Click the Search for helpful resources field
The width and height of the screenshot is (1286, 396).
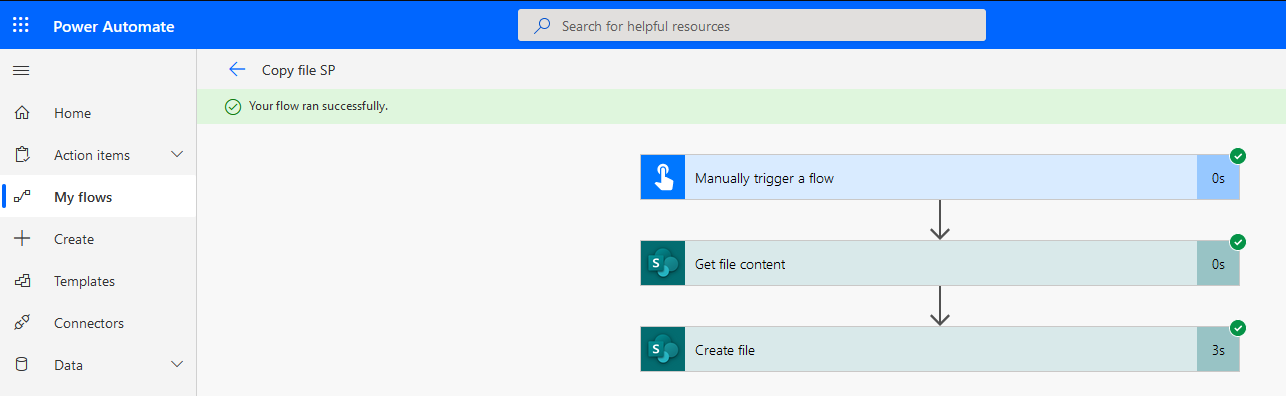[752, 26]
